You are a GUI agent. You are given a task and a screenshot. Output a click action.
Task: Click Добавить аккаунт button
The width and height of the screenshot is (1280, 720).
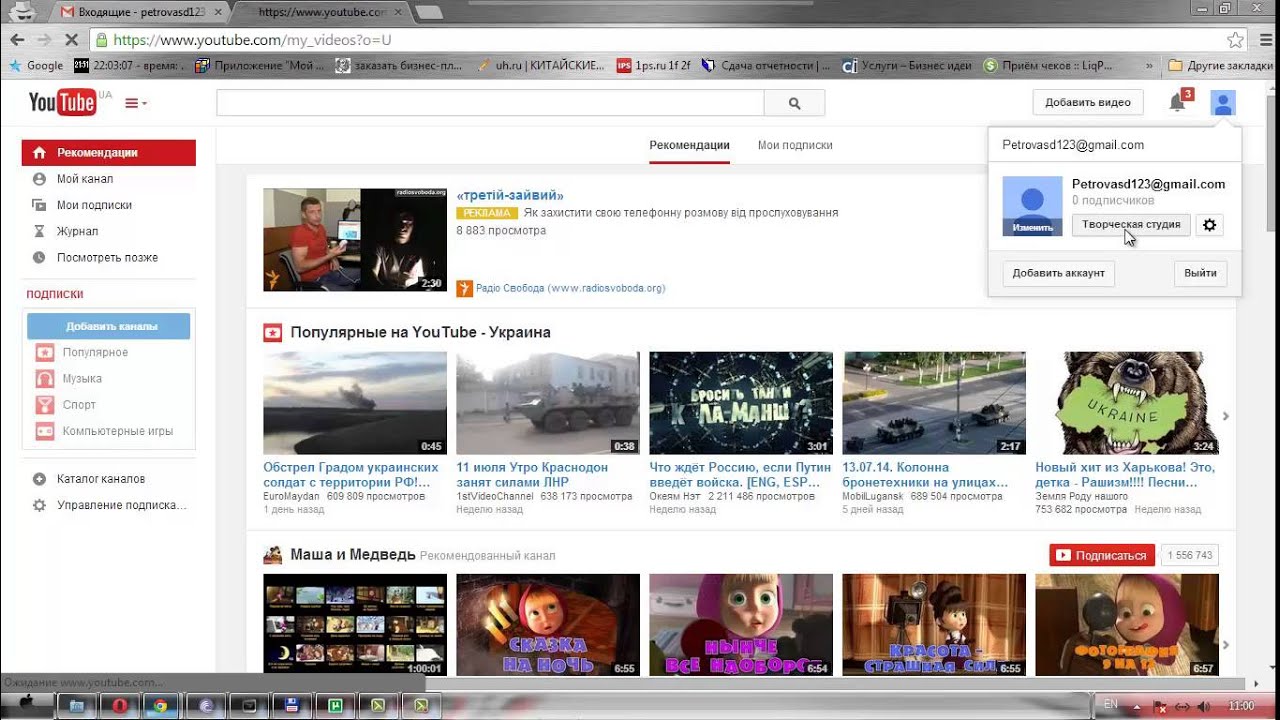(x=1058, y=273)
